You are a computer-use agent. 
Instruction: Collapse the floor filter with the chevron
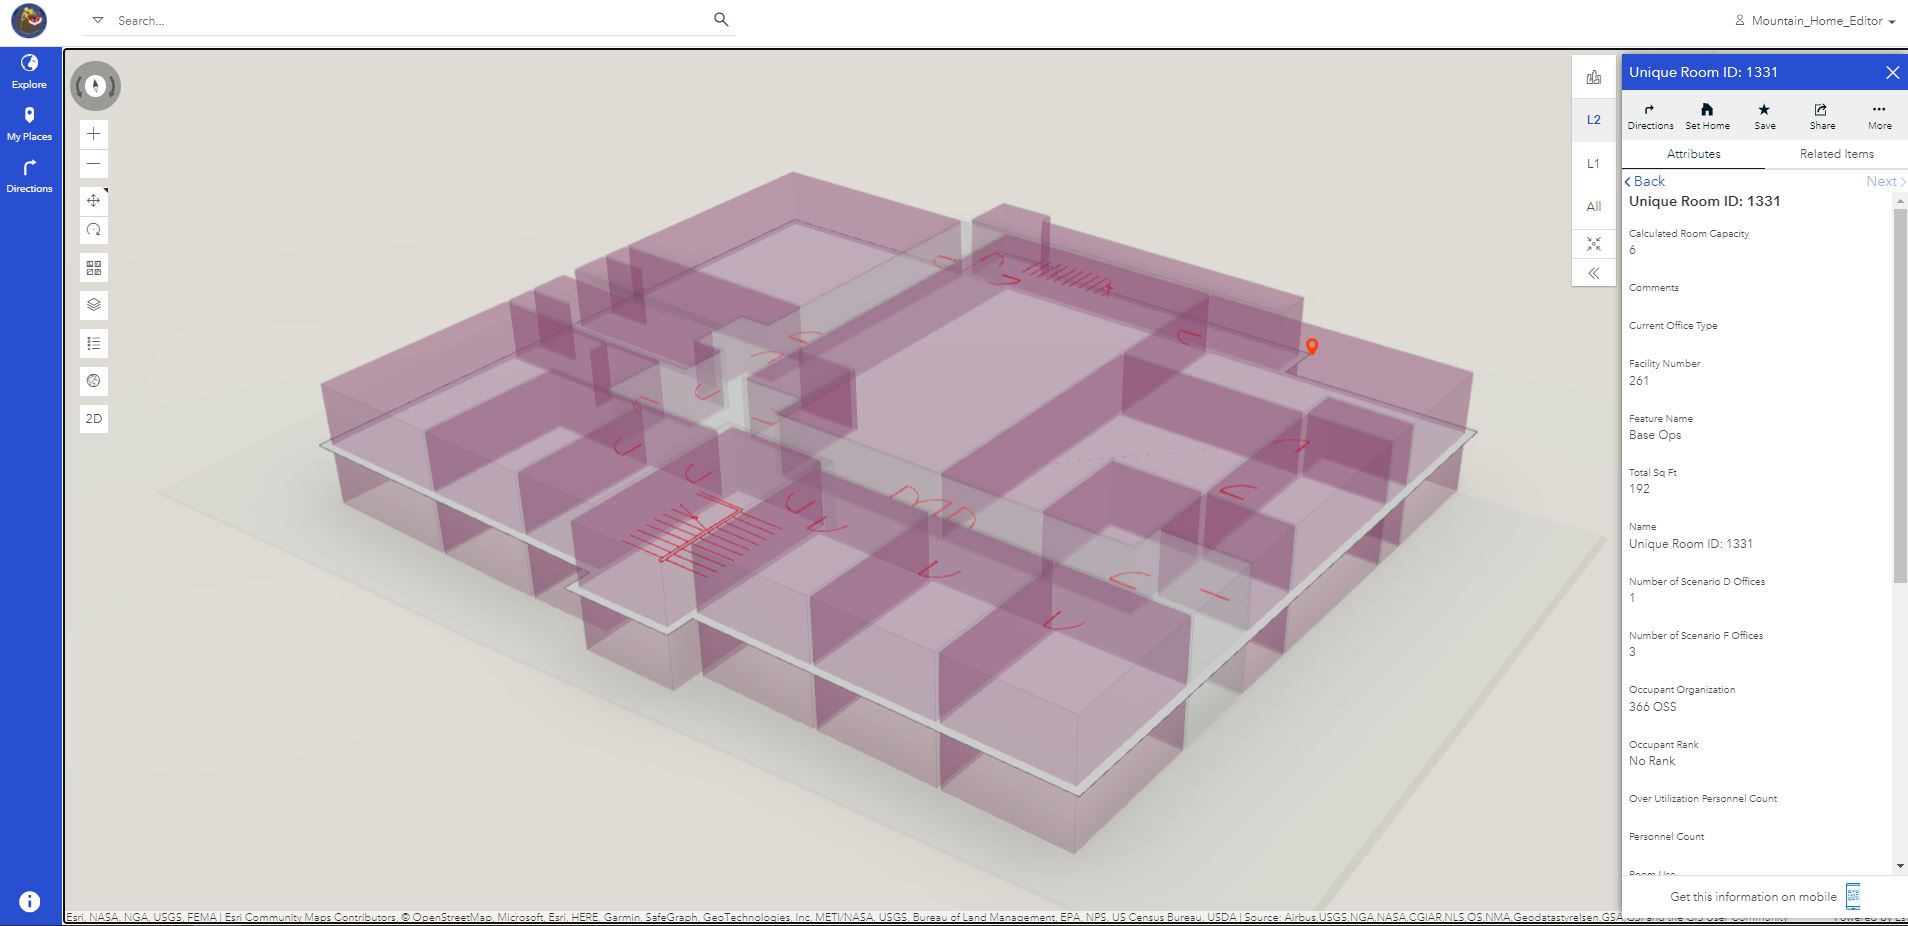(1593, 272)
